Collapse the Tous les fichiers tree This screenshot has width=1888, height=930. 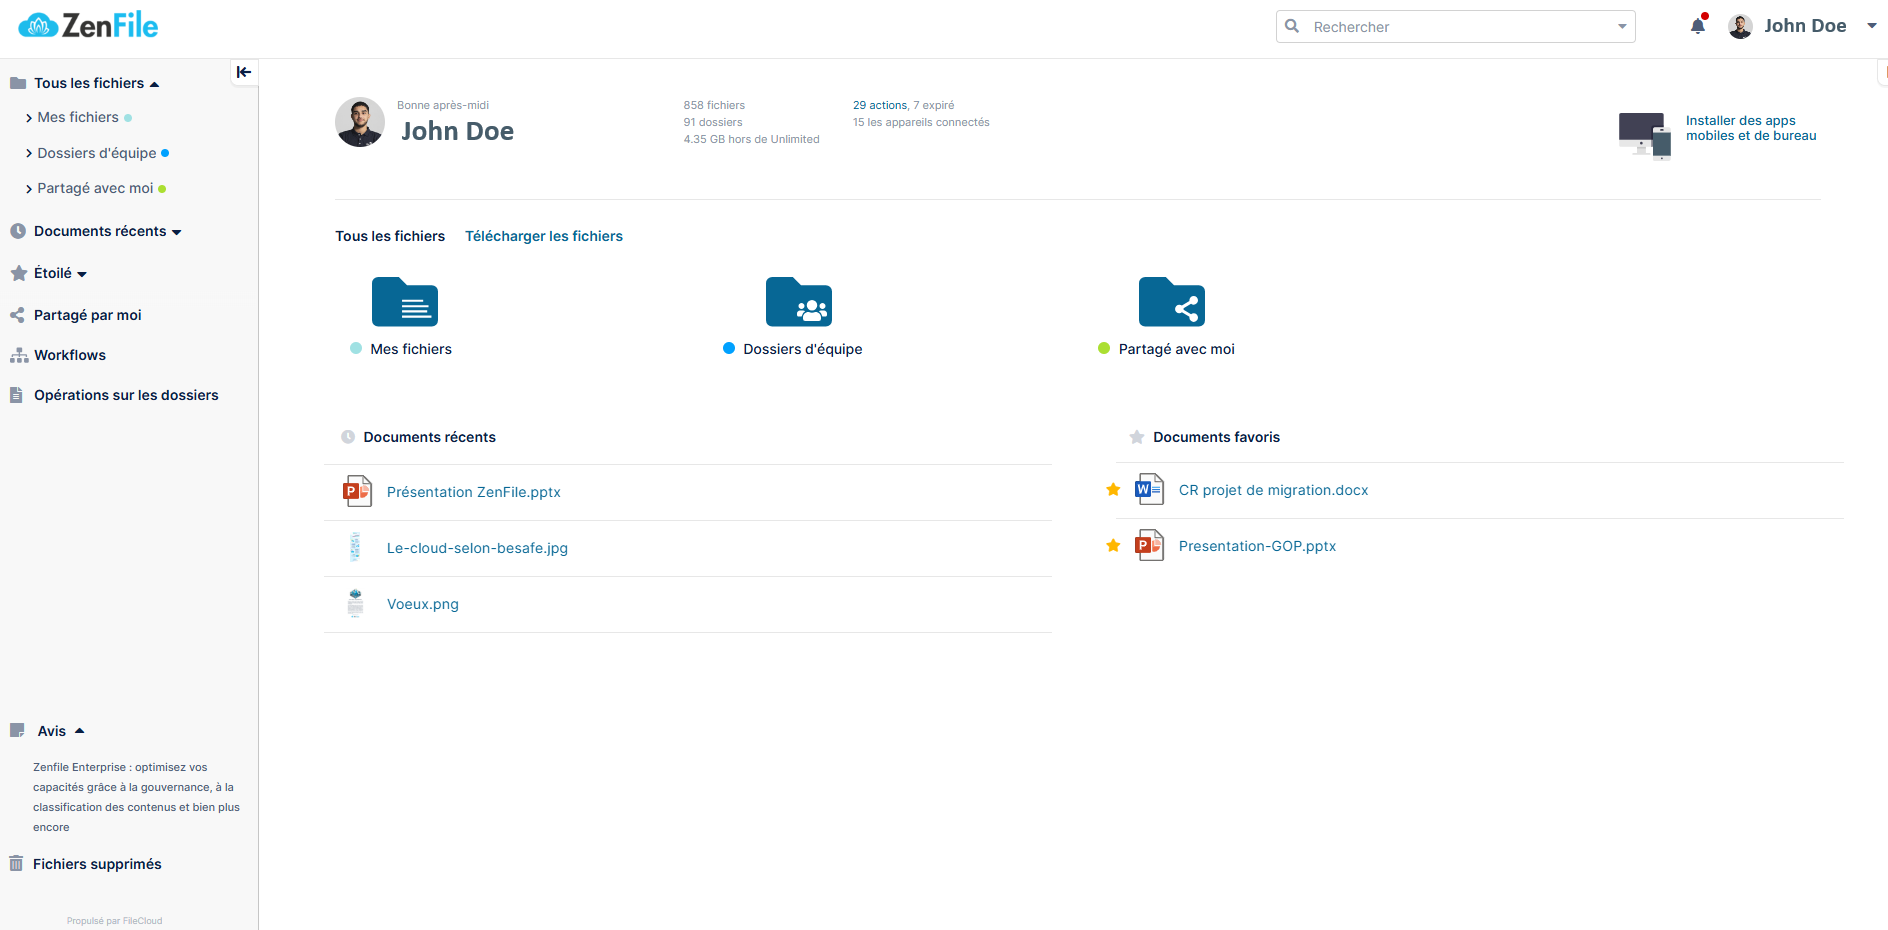point(154,84)
